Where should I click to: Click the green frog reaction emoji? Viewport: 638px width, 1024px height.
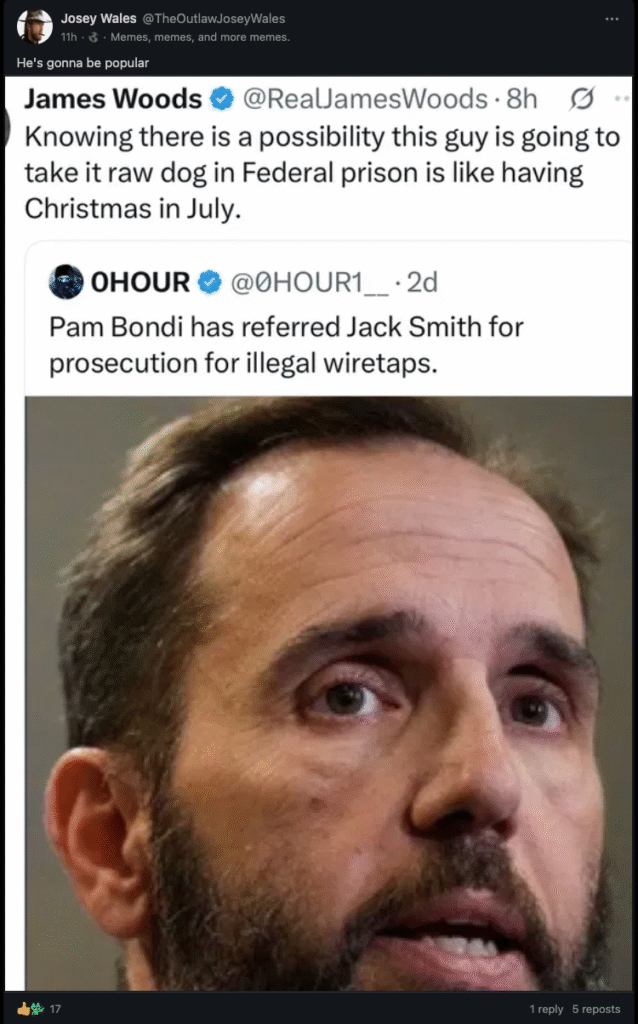click(x=37, y=1009)
